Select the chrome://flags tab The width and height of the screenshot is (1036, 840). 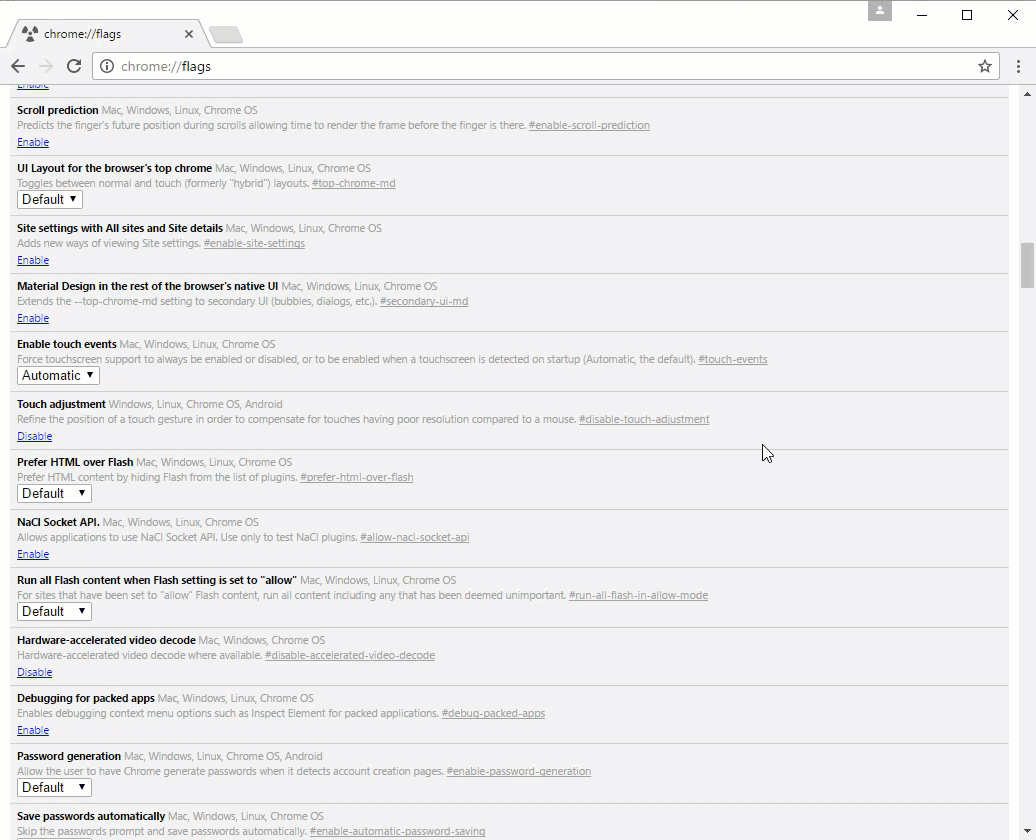[x=100, y=34]
